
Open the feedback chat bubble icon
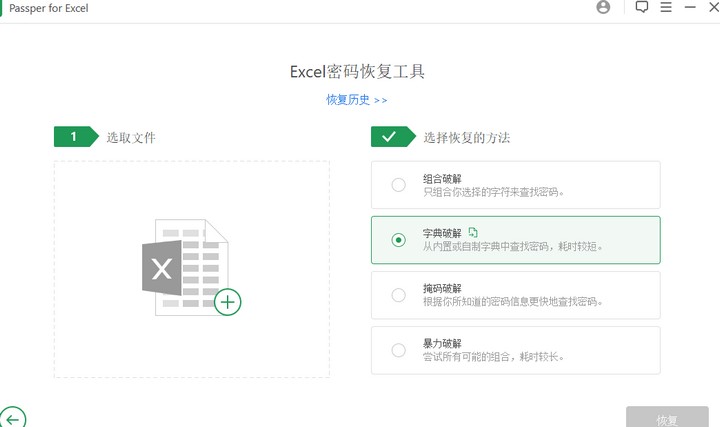click(642, 7)
